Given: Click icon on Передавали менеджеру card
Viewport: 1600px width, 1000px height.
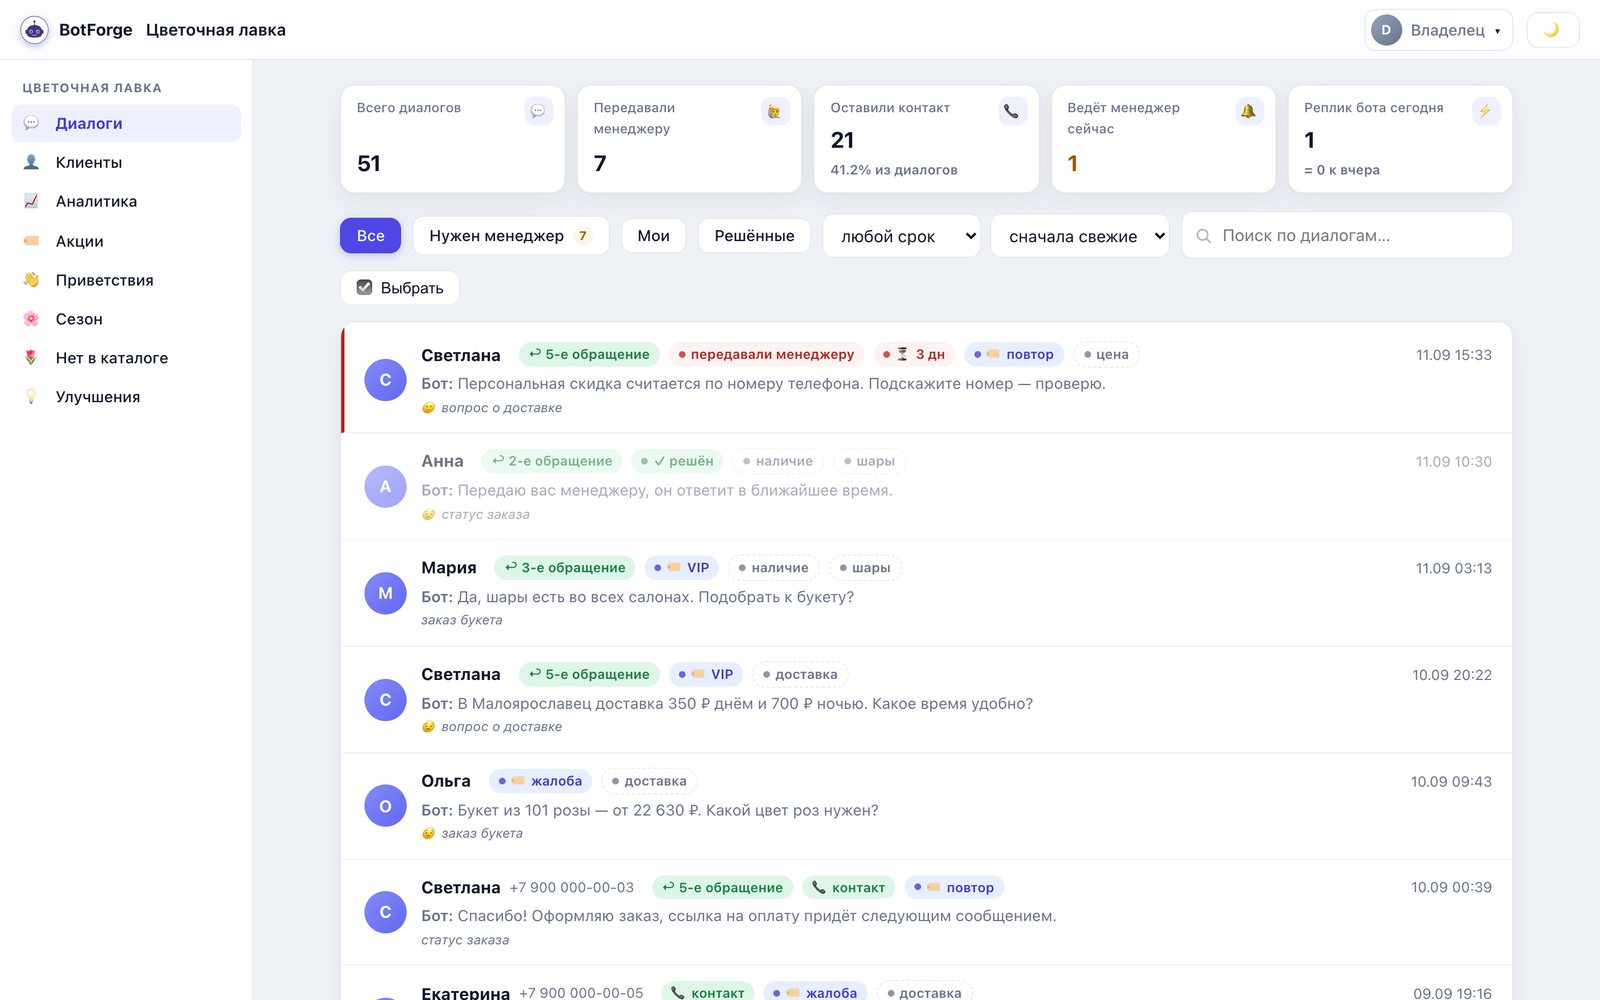Looking at the screenshot, I should [775, 111].
